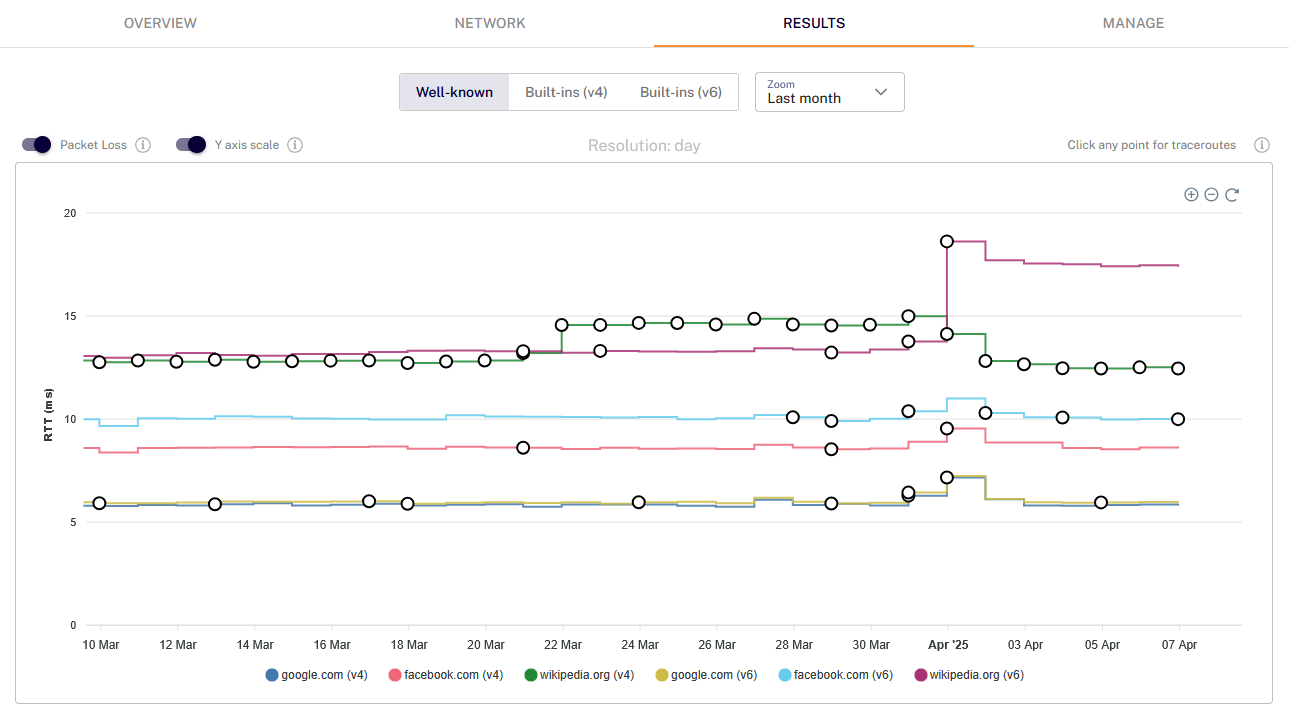Toggle the Packet Loss switch
The height and width of the screenshot is (711, 1289).
click(x=36, y=145)
